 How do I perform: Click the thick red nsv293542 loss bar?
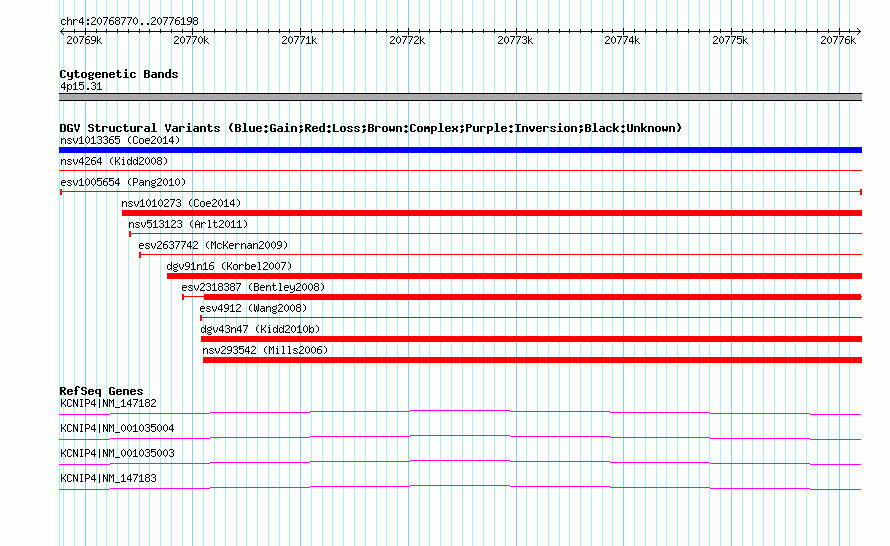tap(532, 360)
